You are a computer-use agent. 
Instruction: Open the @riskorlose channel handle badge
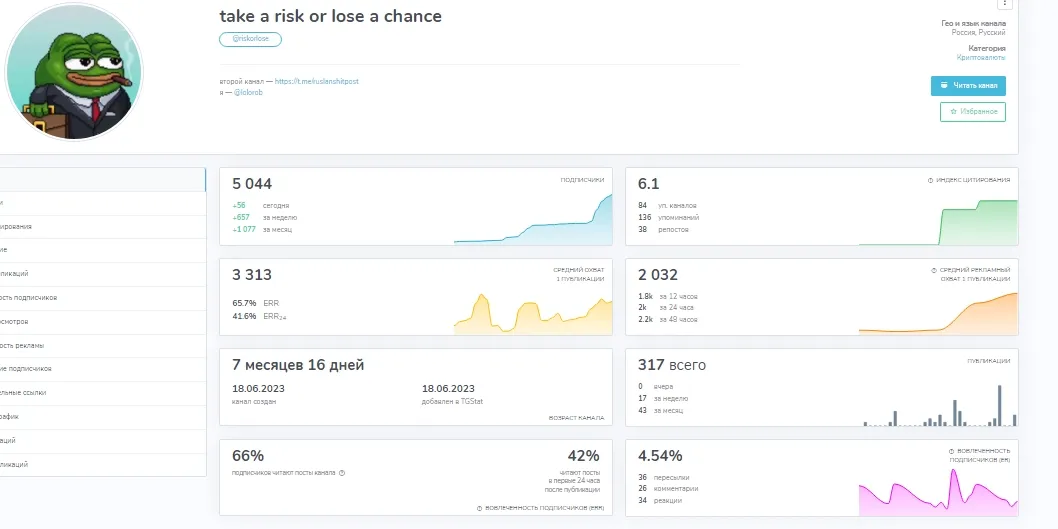[250, 39]
